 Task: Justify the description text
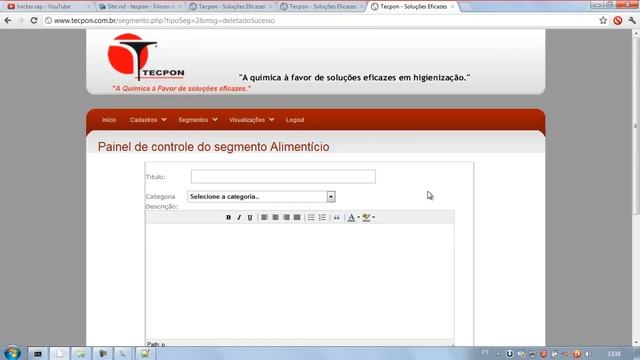[x=297, y=218]
